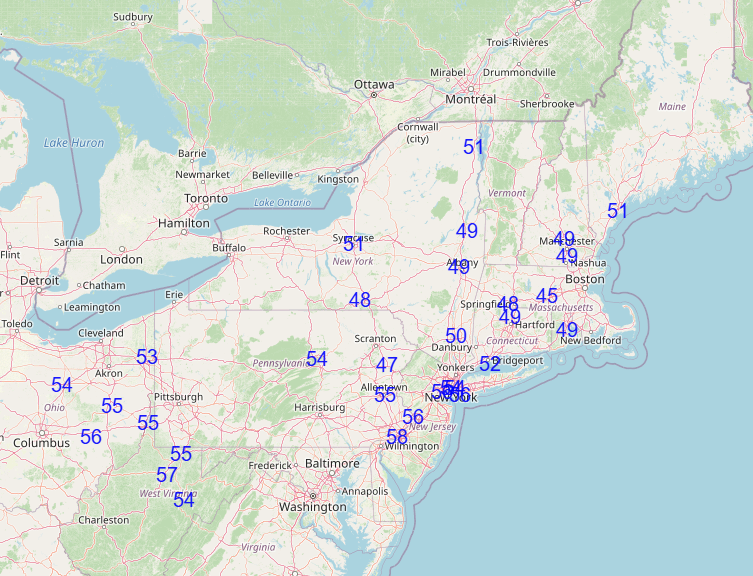The image size is (753, 576).
Task: Click the 51 reading on the Maine coast
Action: [x=617, y=211]
